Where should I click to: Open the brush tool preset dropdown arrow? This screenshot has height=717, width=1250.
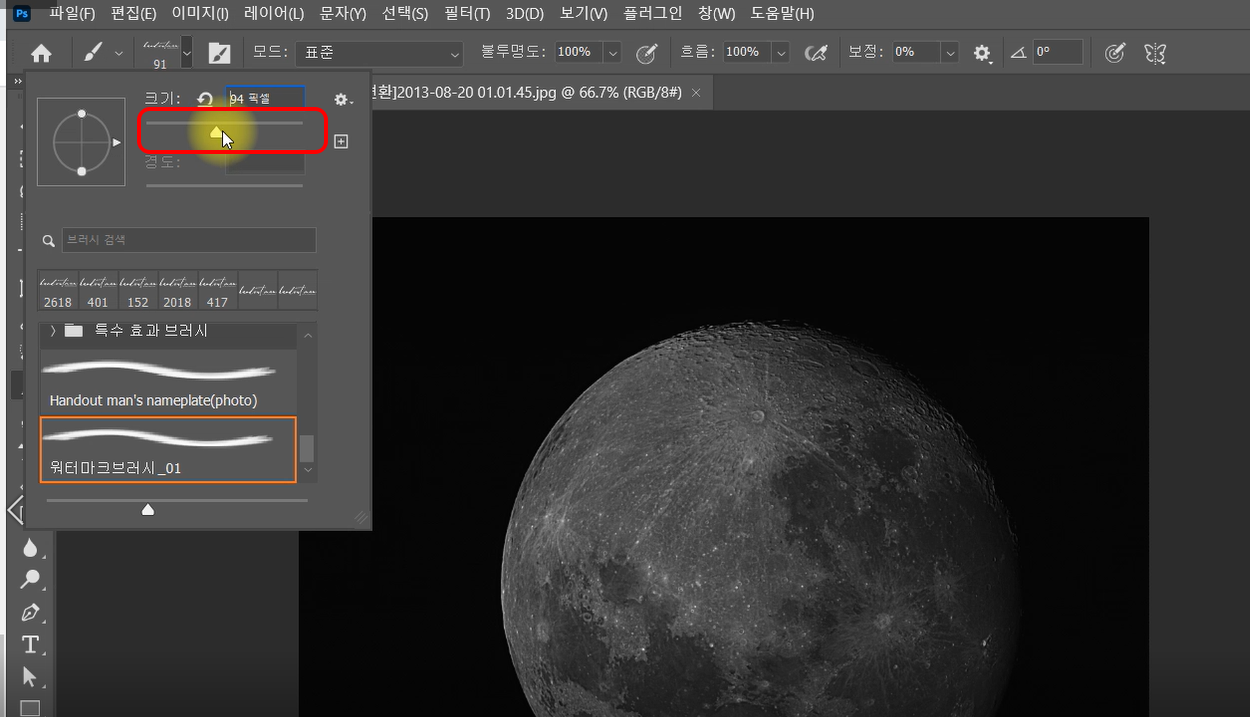pos(119,53)
